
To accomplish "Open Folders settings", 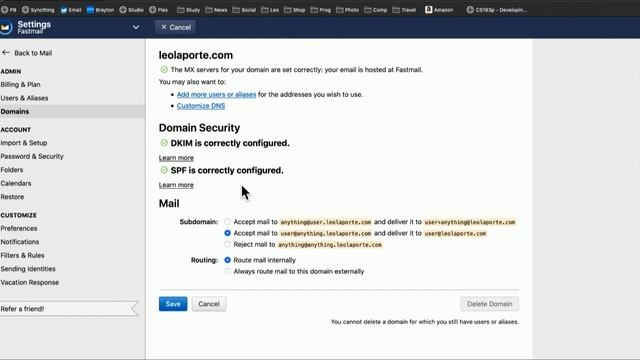I will 12,170.
